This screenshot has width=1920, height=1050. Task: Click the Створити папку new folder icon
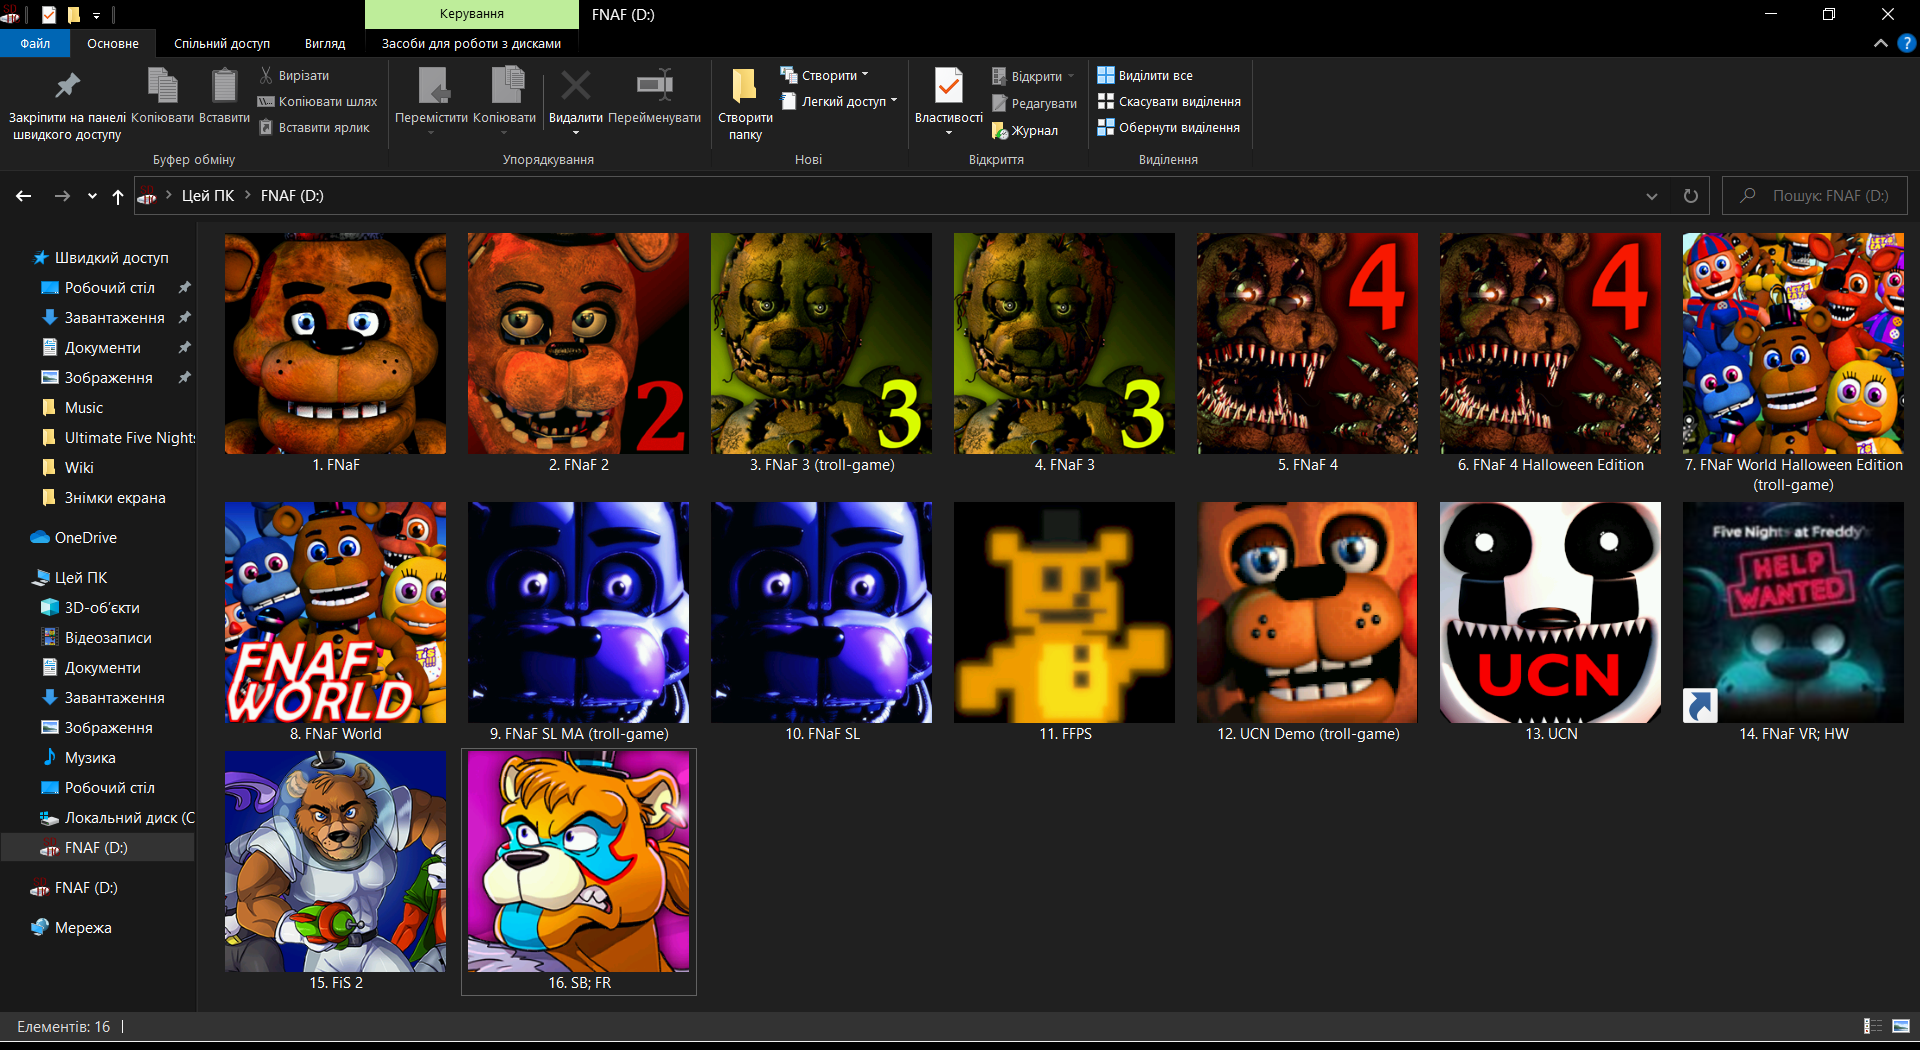click(745, 86)
